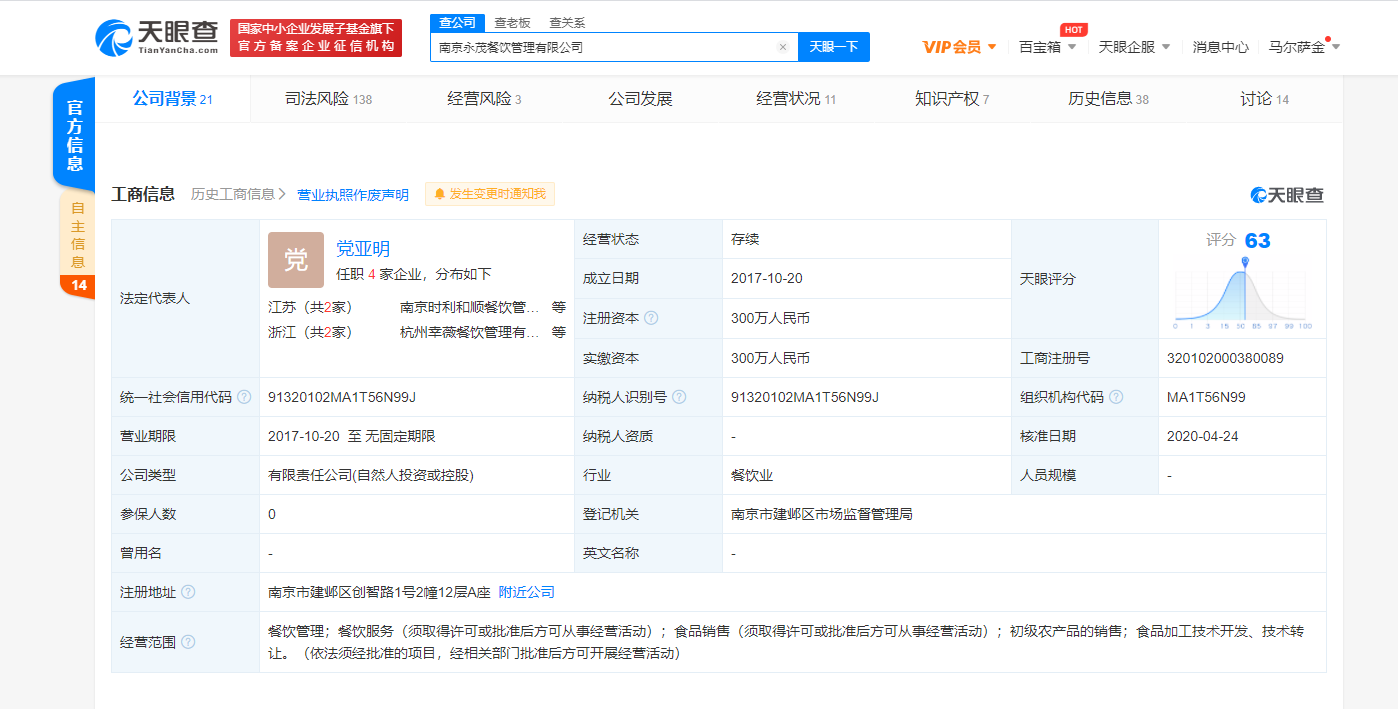Open help icon beside 组织机构代码
Viewport: 1398px width, 709px height.
[1116, 397]
